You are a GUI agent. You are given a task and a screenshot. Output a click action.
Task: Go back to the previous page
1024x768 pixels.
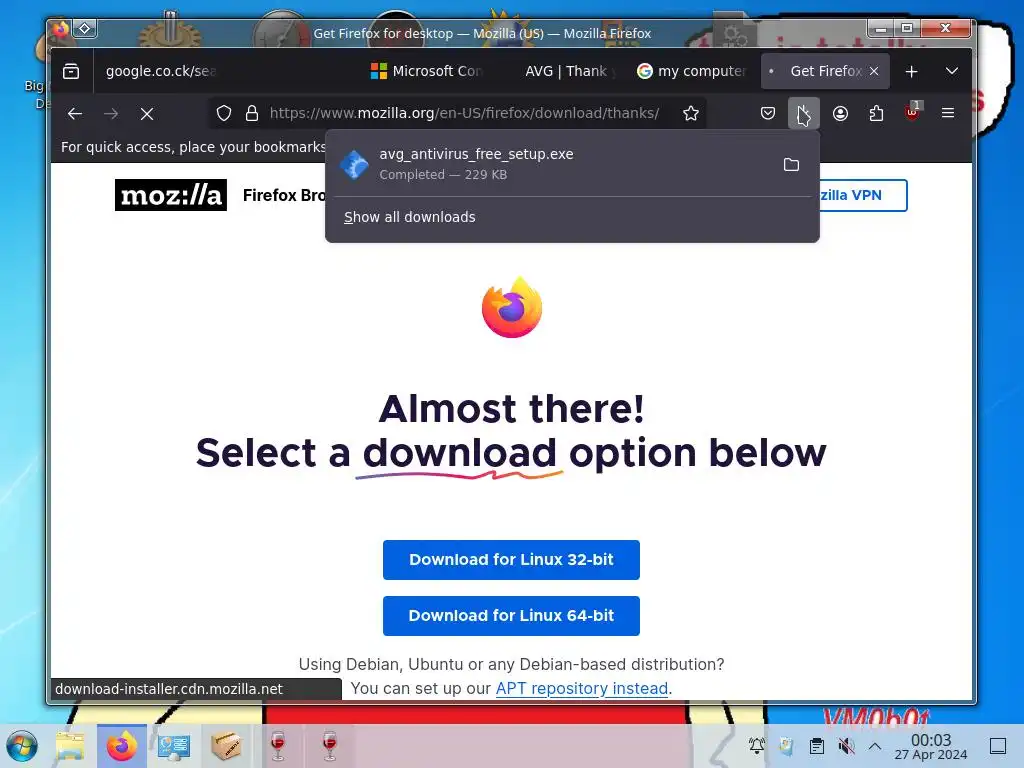click(75, 114)
